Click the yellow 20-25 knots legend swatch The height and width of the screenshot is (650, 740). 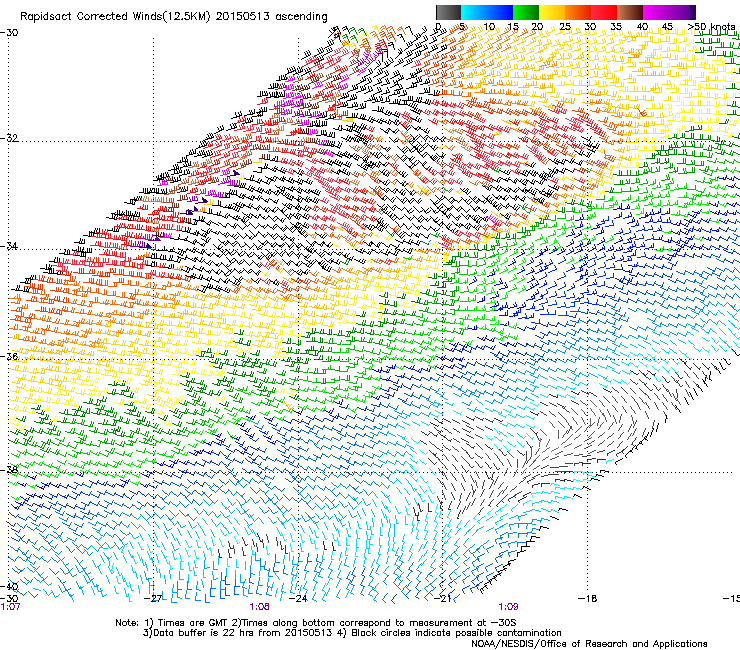(552, 12)
